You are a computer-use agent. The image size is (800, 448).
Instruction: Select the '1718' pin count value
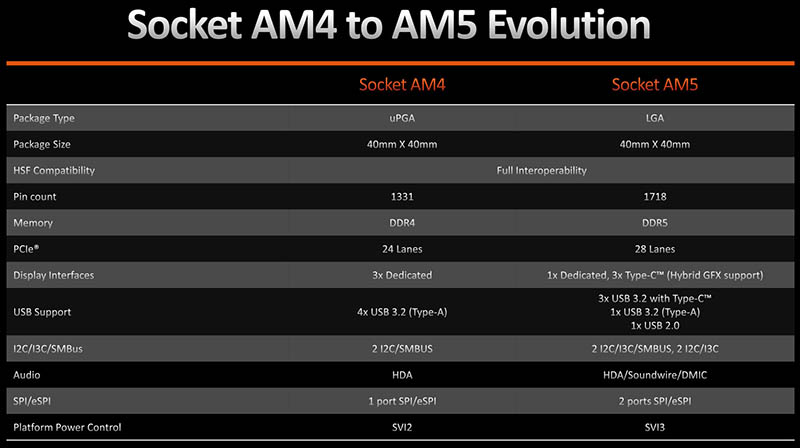pos(655,196)
